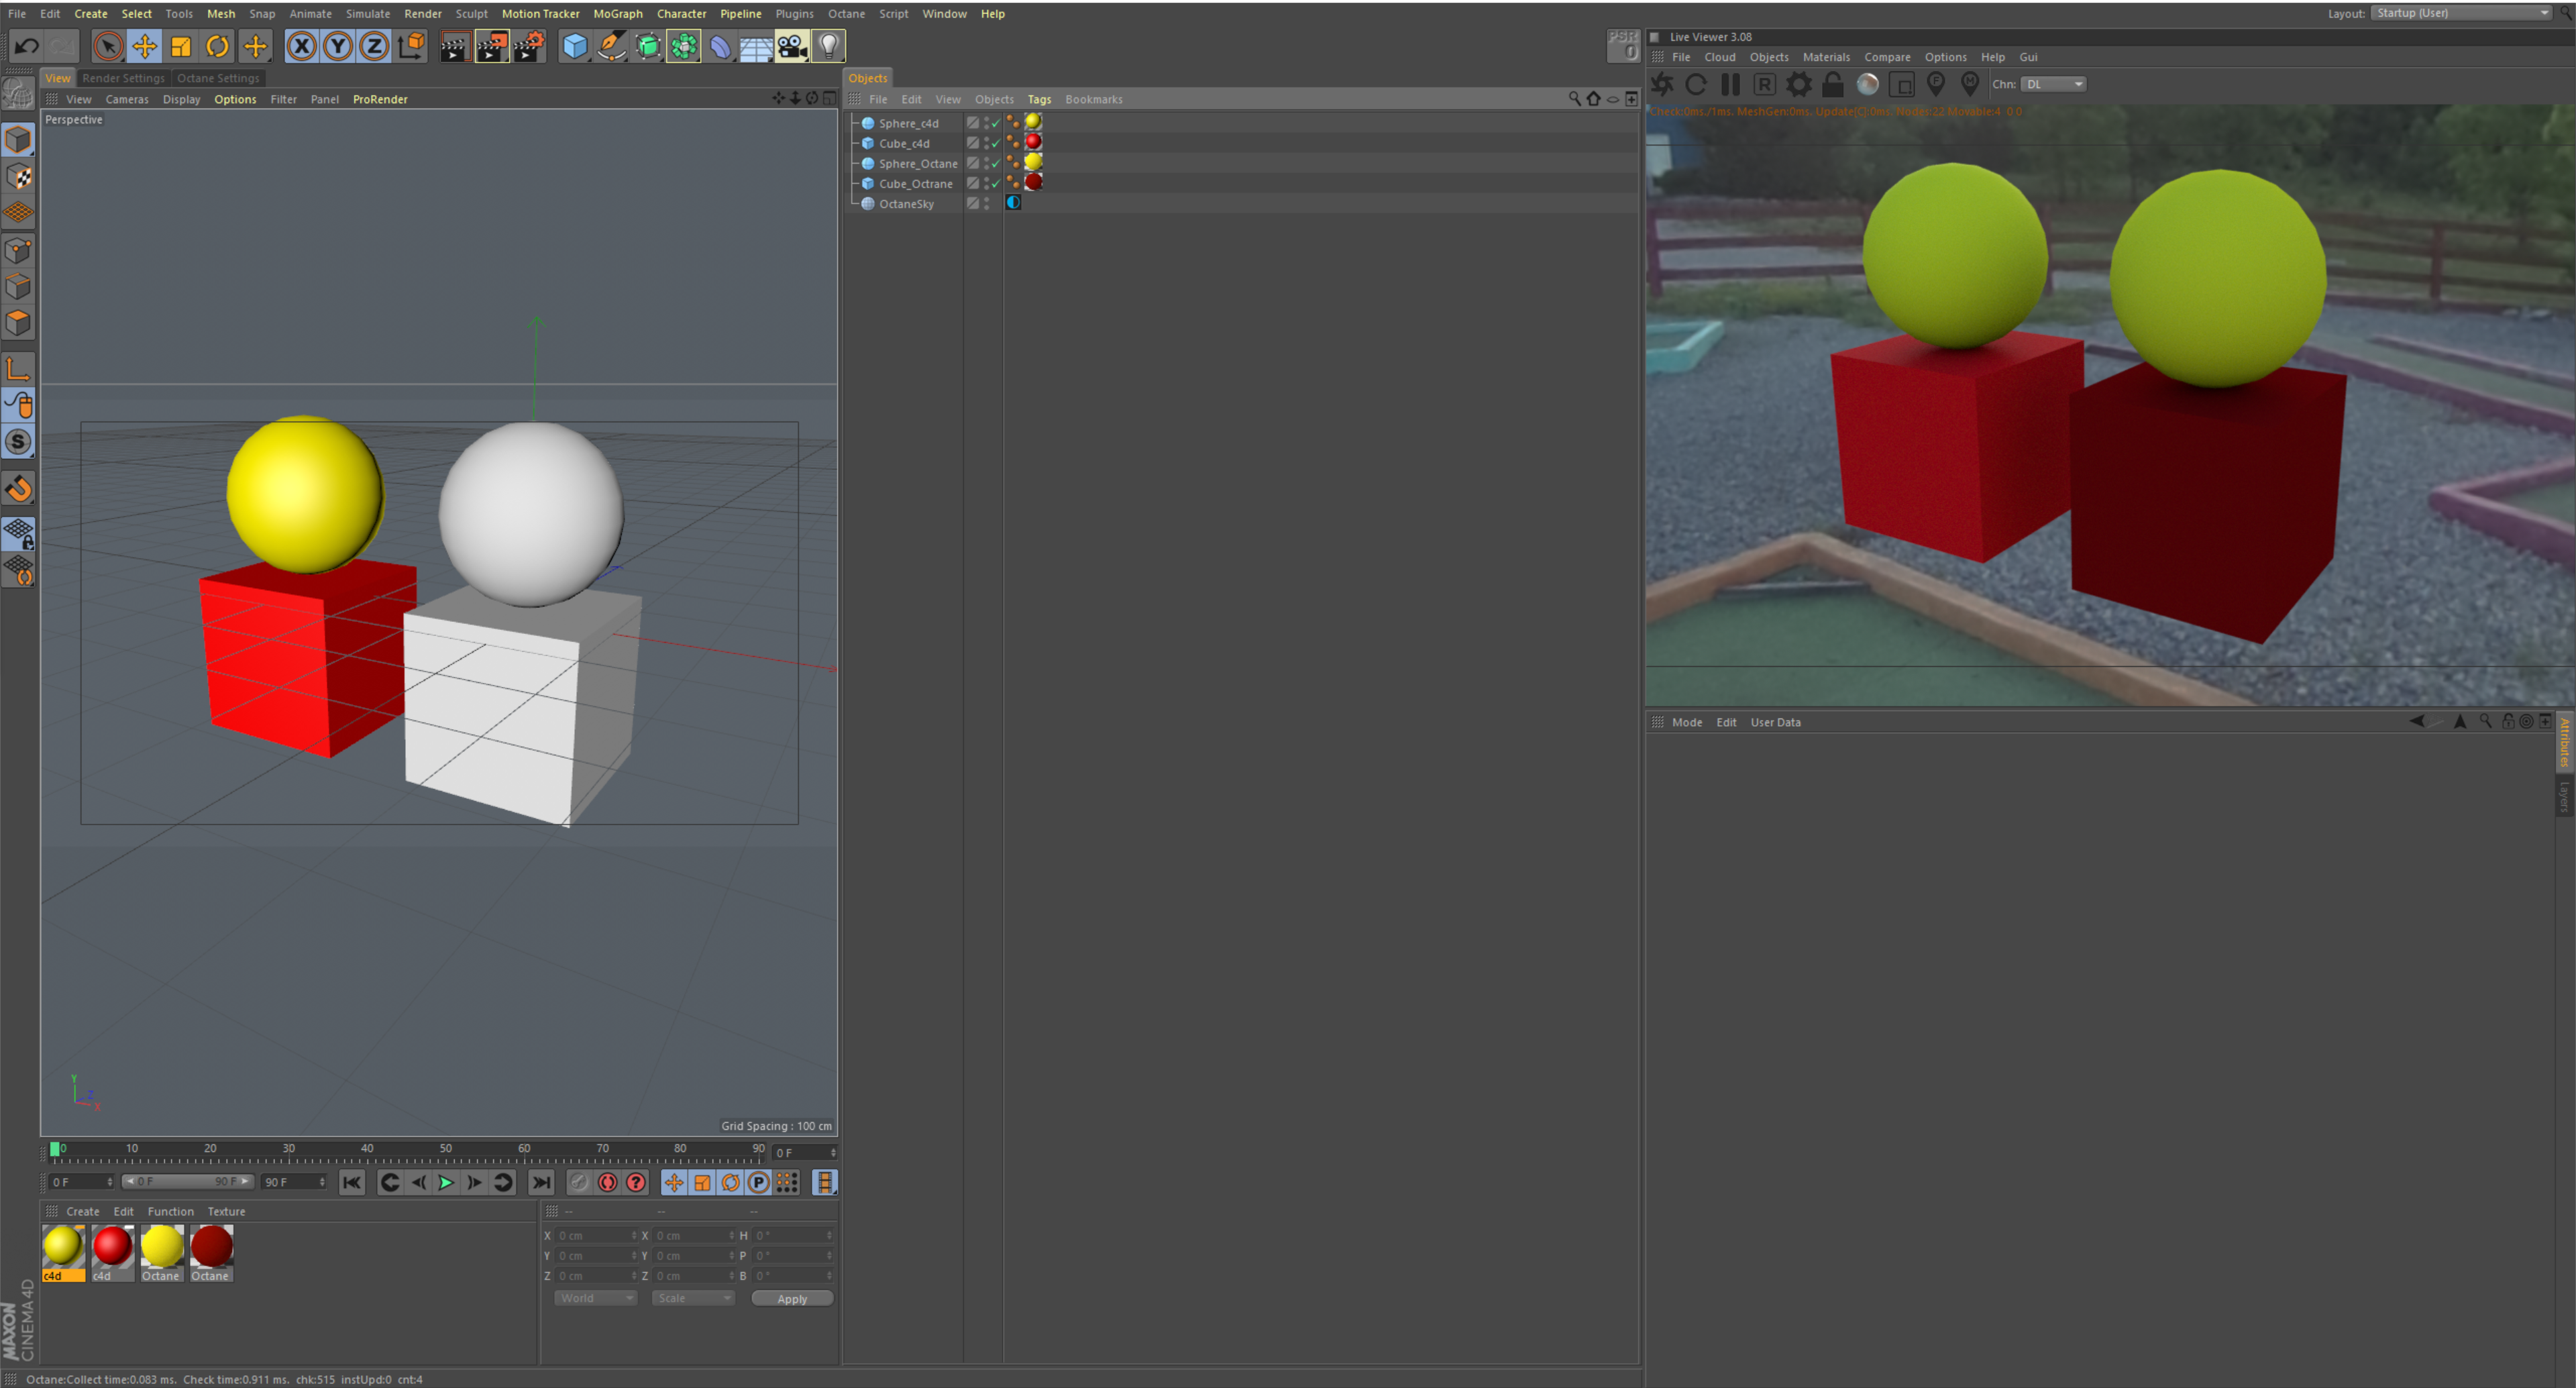Open the World coordinate system dropdown
Screen dimensions: 2576x1388
click(x=595, y=1298)
